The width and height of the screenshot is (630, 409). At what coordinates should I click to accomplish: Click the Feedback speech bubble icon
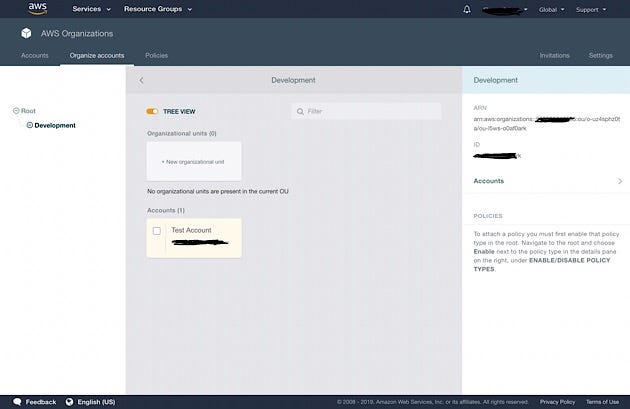[17, 402]
